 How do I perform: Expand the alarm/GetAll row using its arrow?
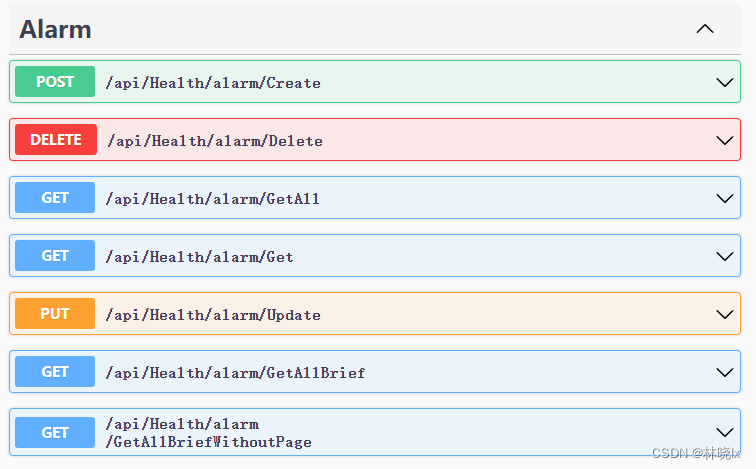point(725,198)
